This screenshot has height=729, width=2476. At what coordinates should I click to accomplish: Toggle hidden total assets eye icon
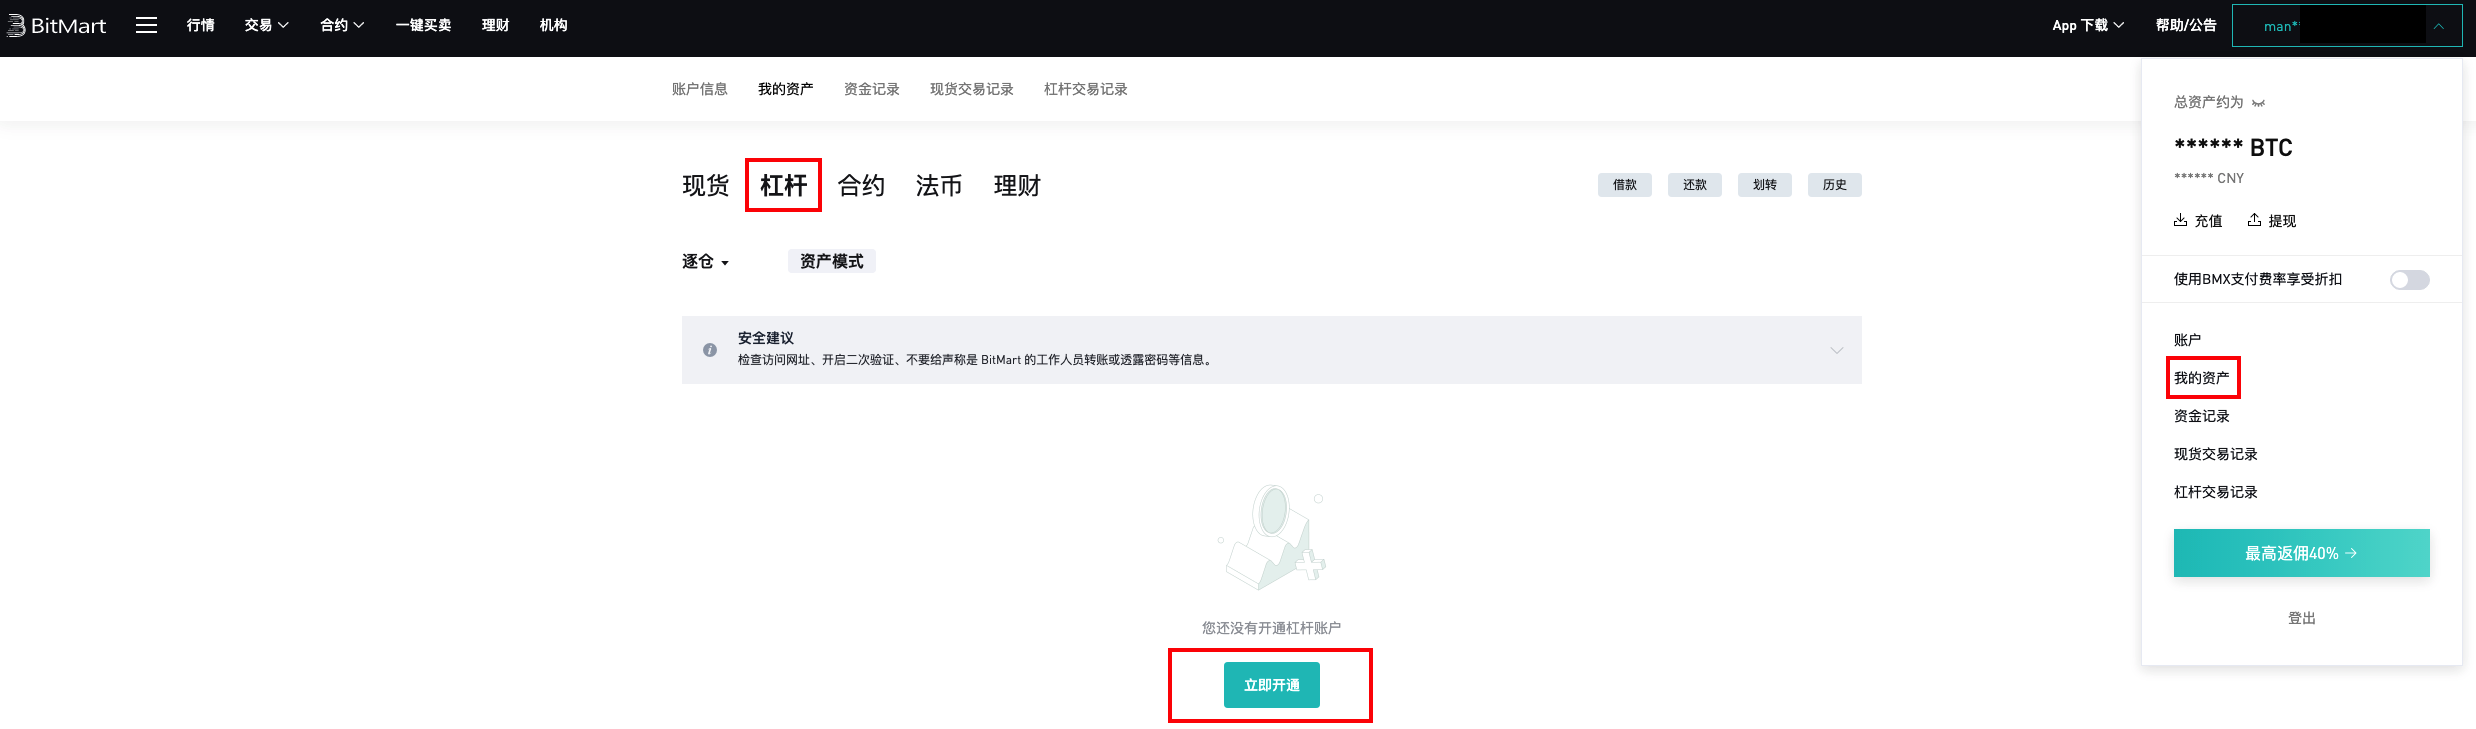pyautogui.click(x=2258, y=103)
